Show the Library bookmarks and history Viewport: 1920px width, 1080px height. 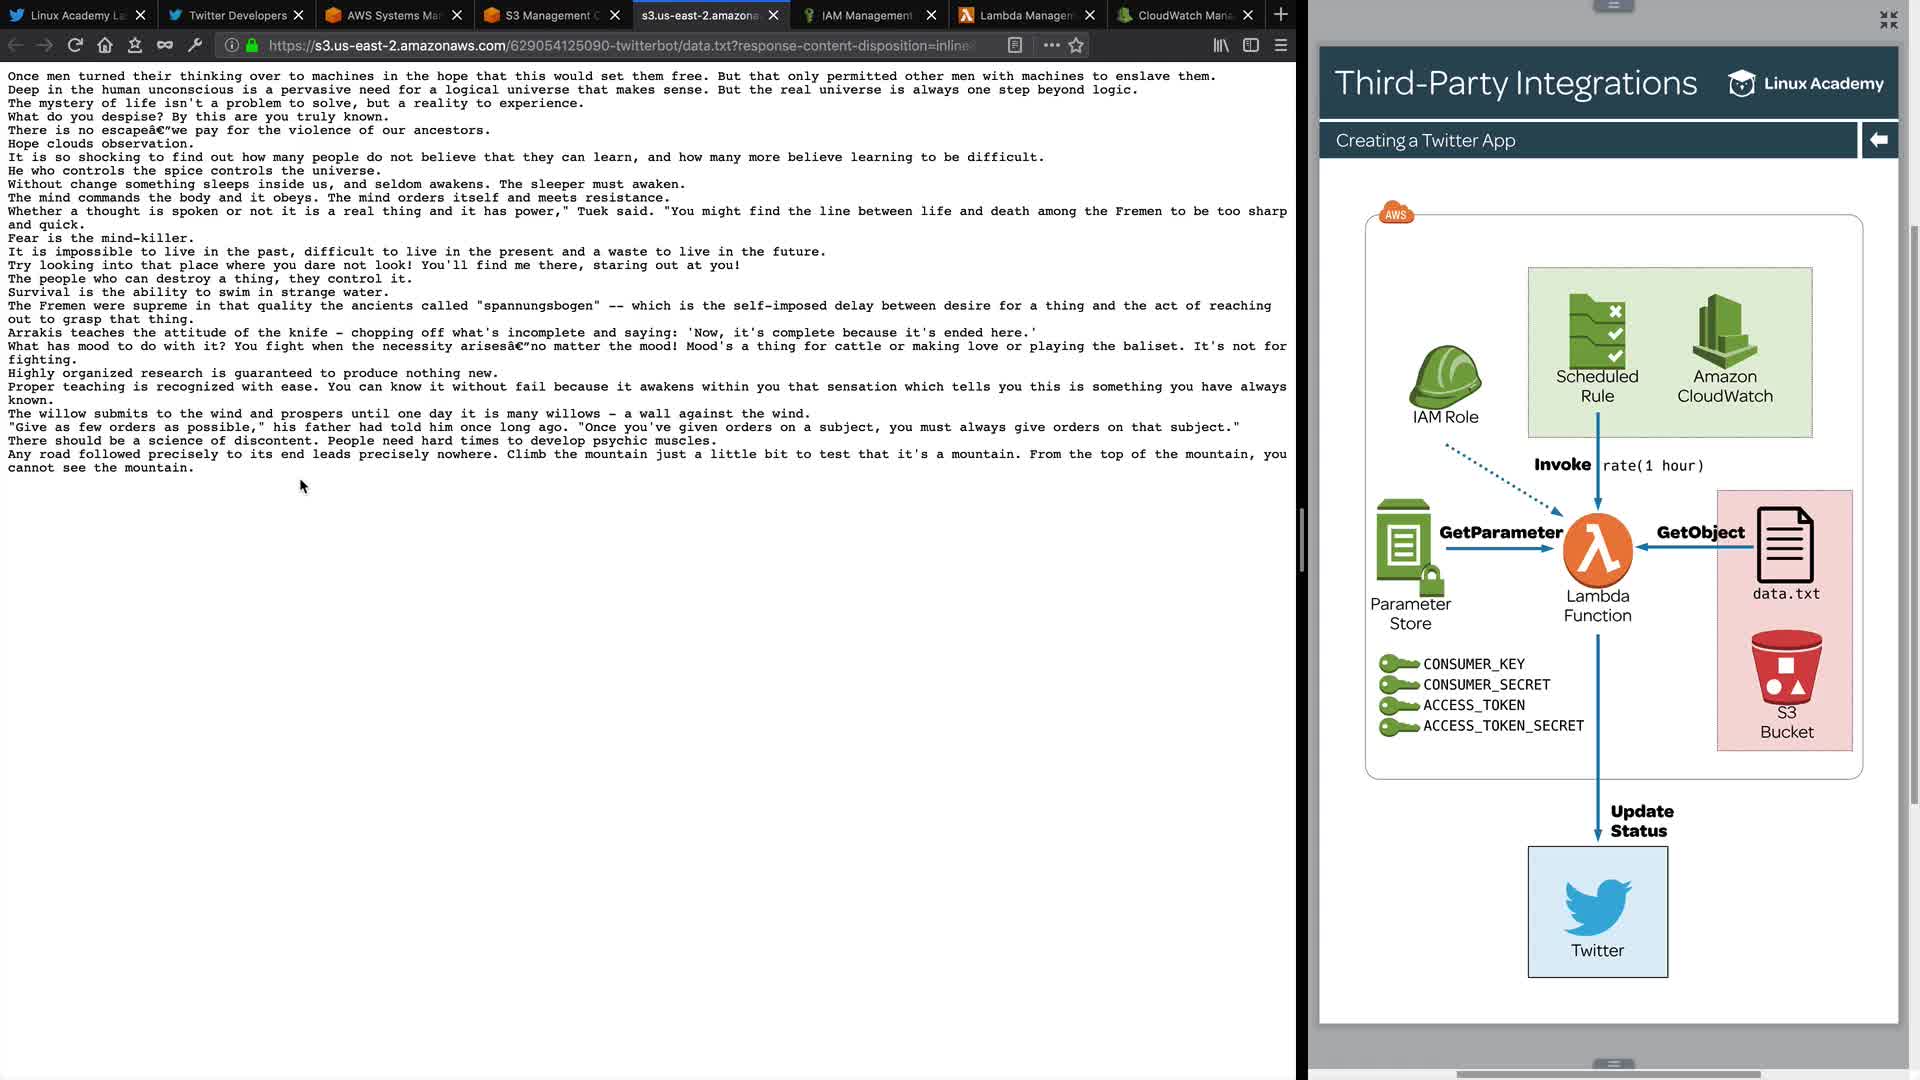click(x=1221, y=45)
